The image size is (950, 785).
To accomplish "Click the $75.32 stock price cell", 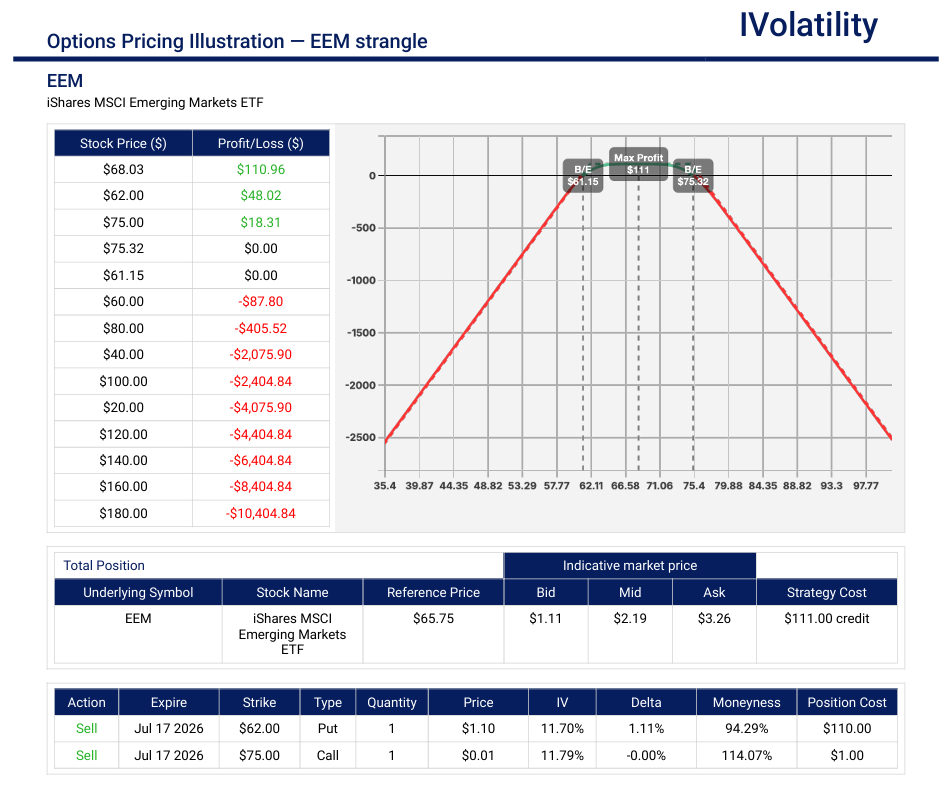I will tap(123, 248).
